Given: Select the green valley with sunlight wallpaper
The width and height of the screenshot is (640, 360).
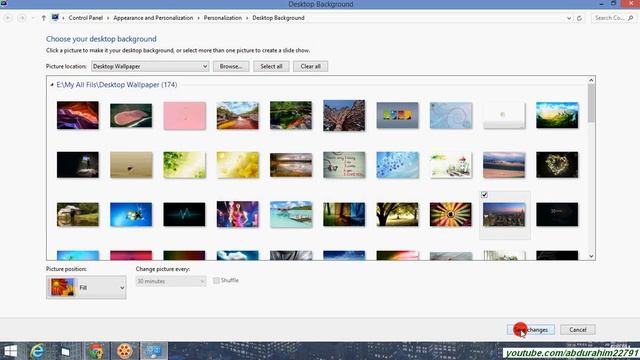Looking at the screenshot, I should point(557,115).
